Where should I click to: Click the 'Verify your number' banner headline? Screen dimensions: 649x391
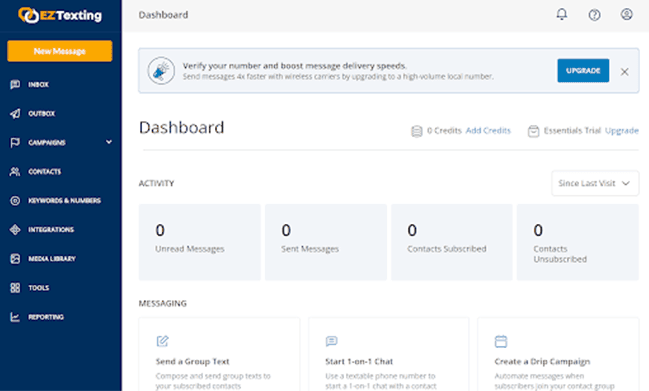coord(295,66)
